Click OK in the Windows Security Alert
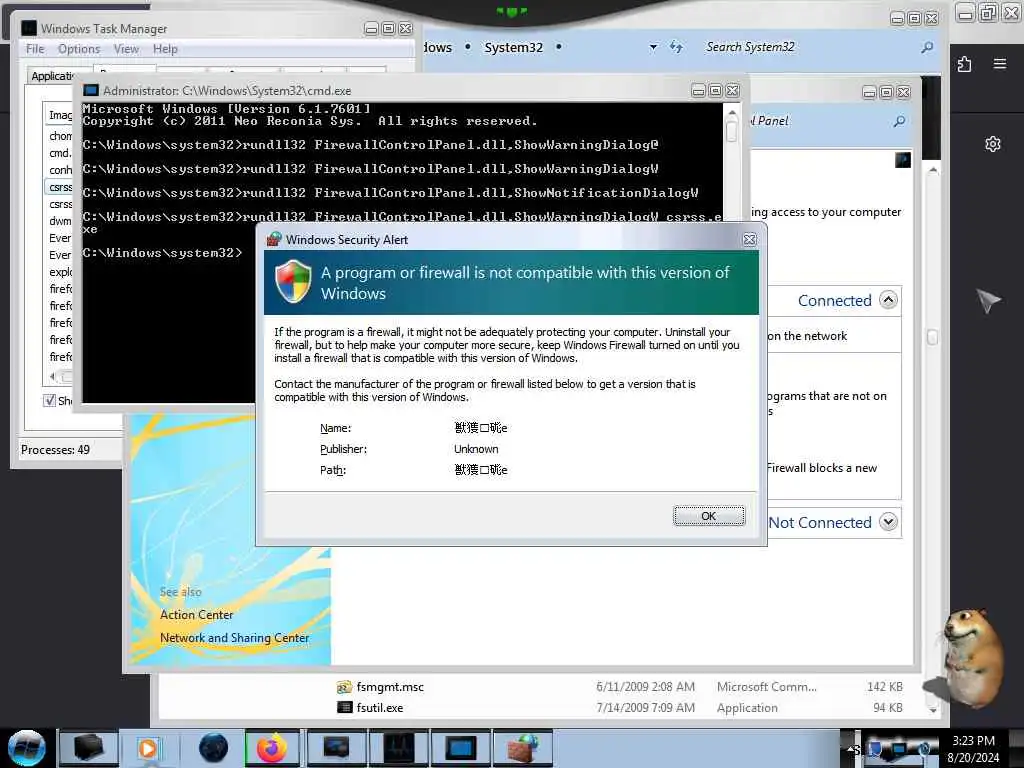 (709, 516)
